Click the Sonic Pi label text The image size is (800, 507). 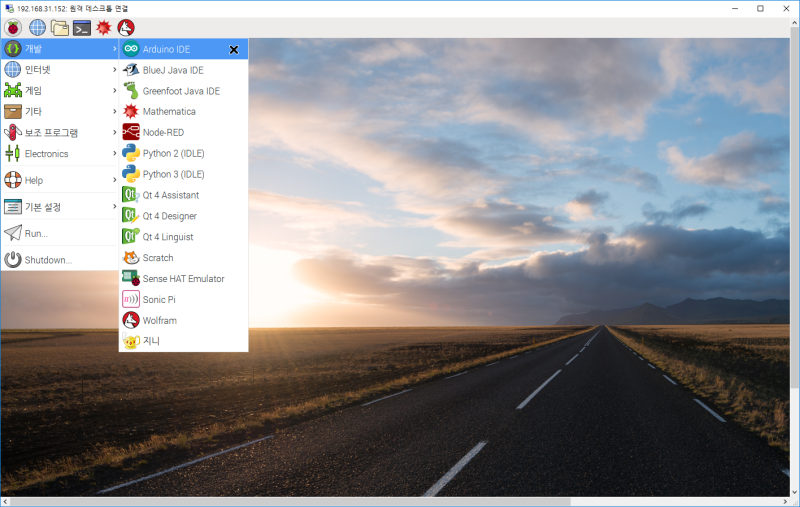coord(159,299)
